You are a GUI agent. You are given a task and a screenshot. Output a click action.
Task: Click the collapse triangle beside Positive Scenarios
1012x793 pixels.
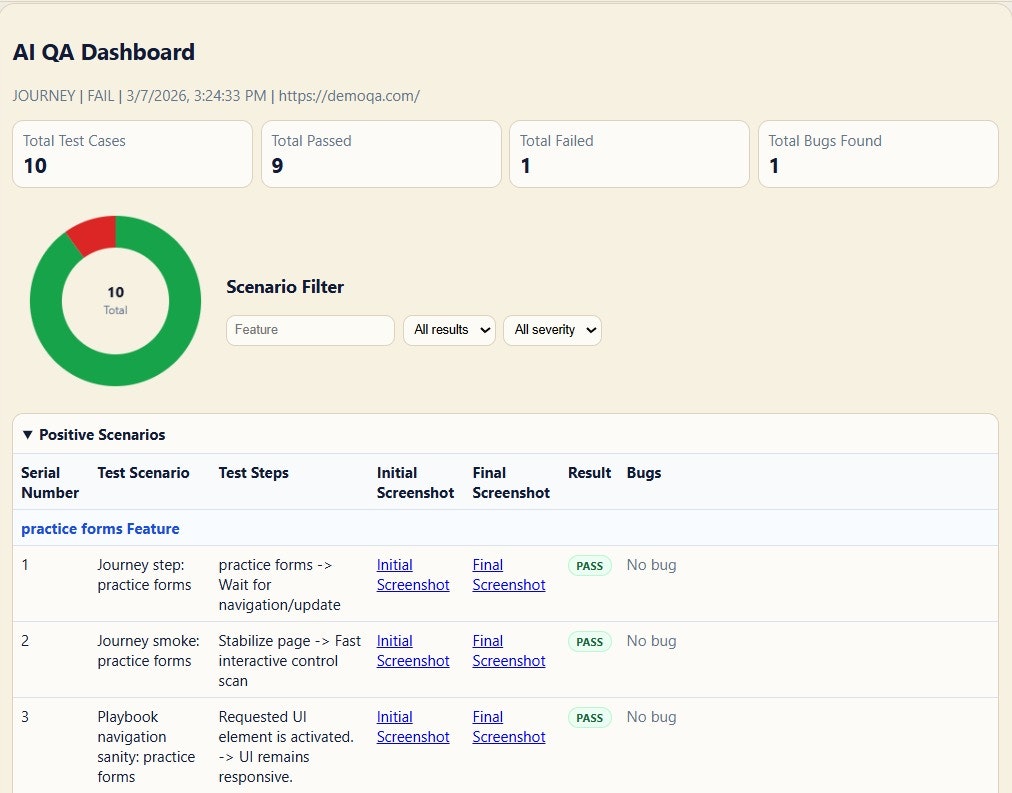coord(26,434)
